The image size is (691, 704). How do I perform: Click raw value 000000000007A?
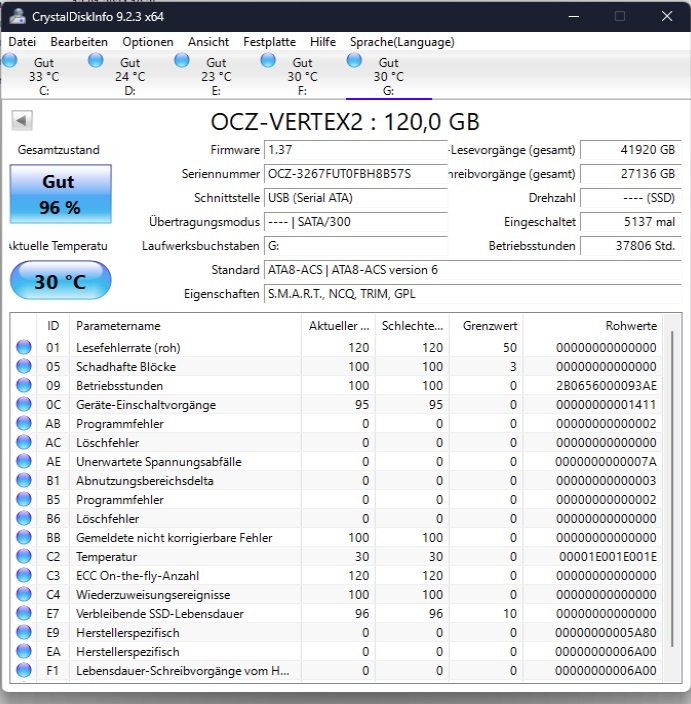pyautogui.click(x=606, y=462)
